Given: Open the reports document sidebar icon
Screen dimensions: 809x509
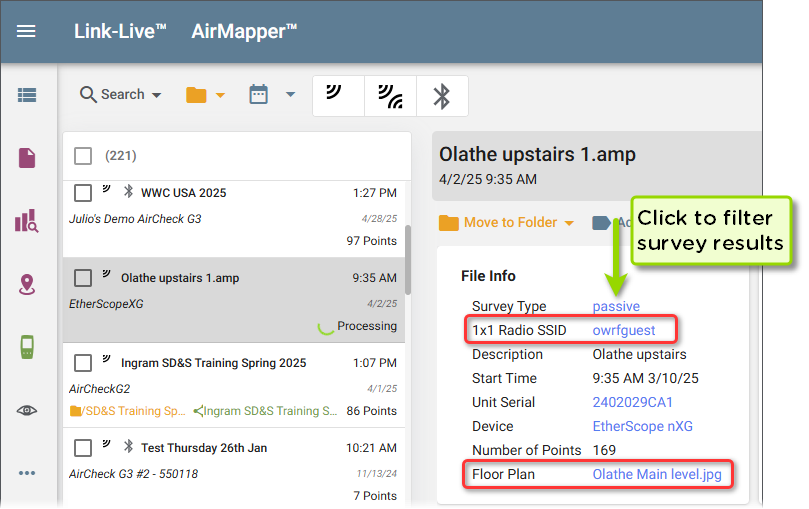Looking at the screenshot, I should (x=27, y=158).
